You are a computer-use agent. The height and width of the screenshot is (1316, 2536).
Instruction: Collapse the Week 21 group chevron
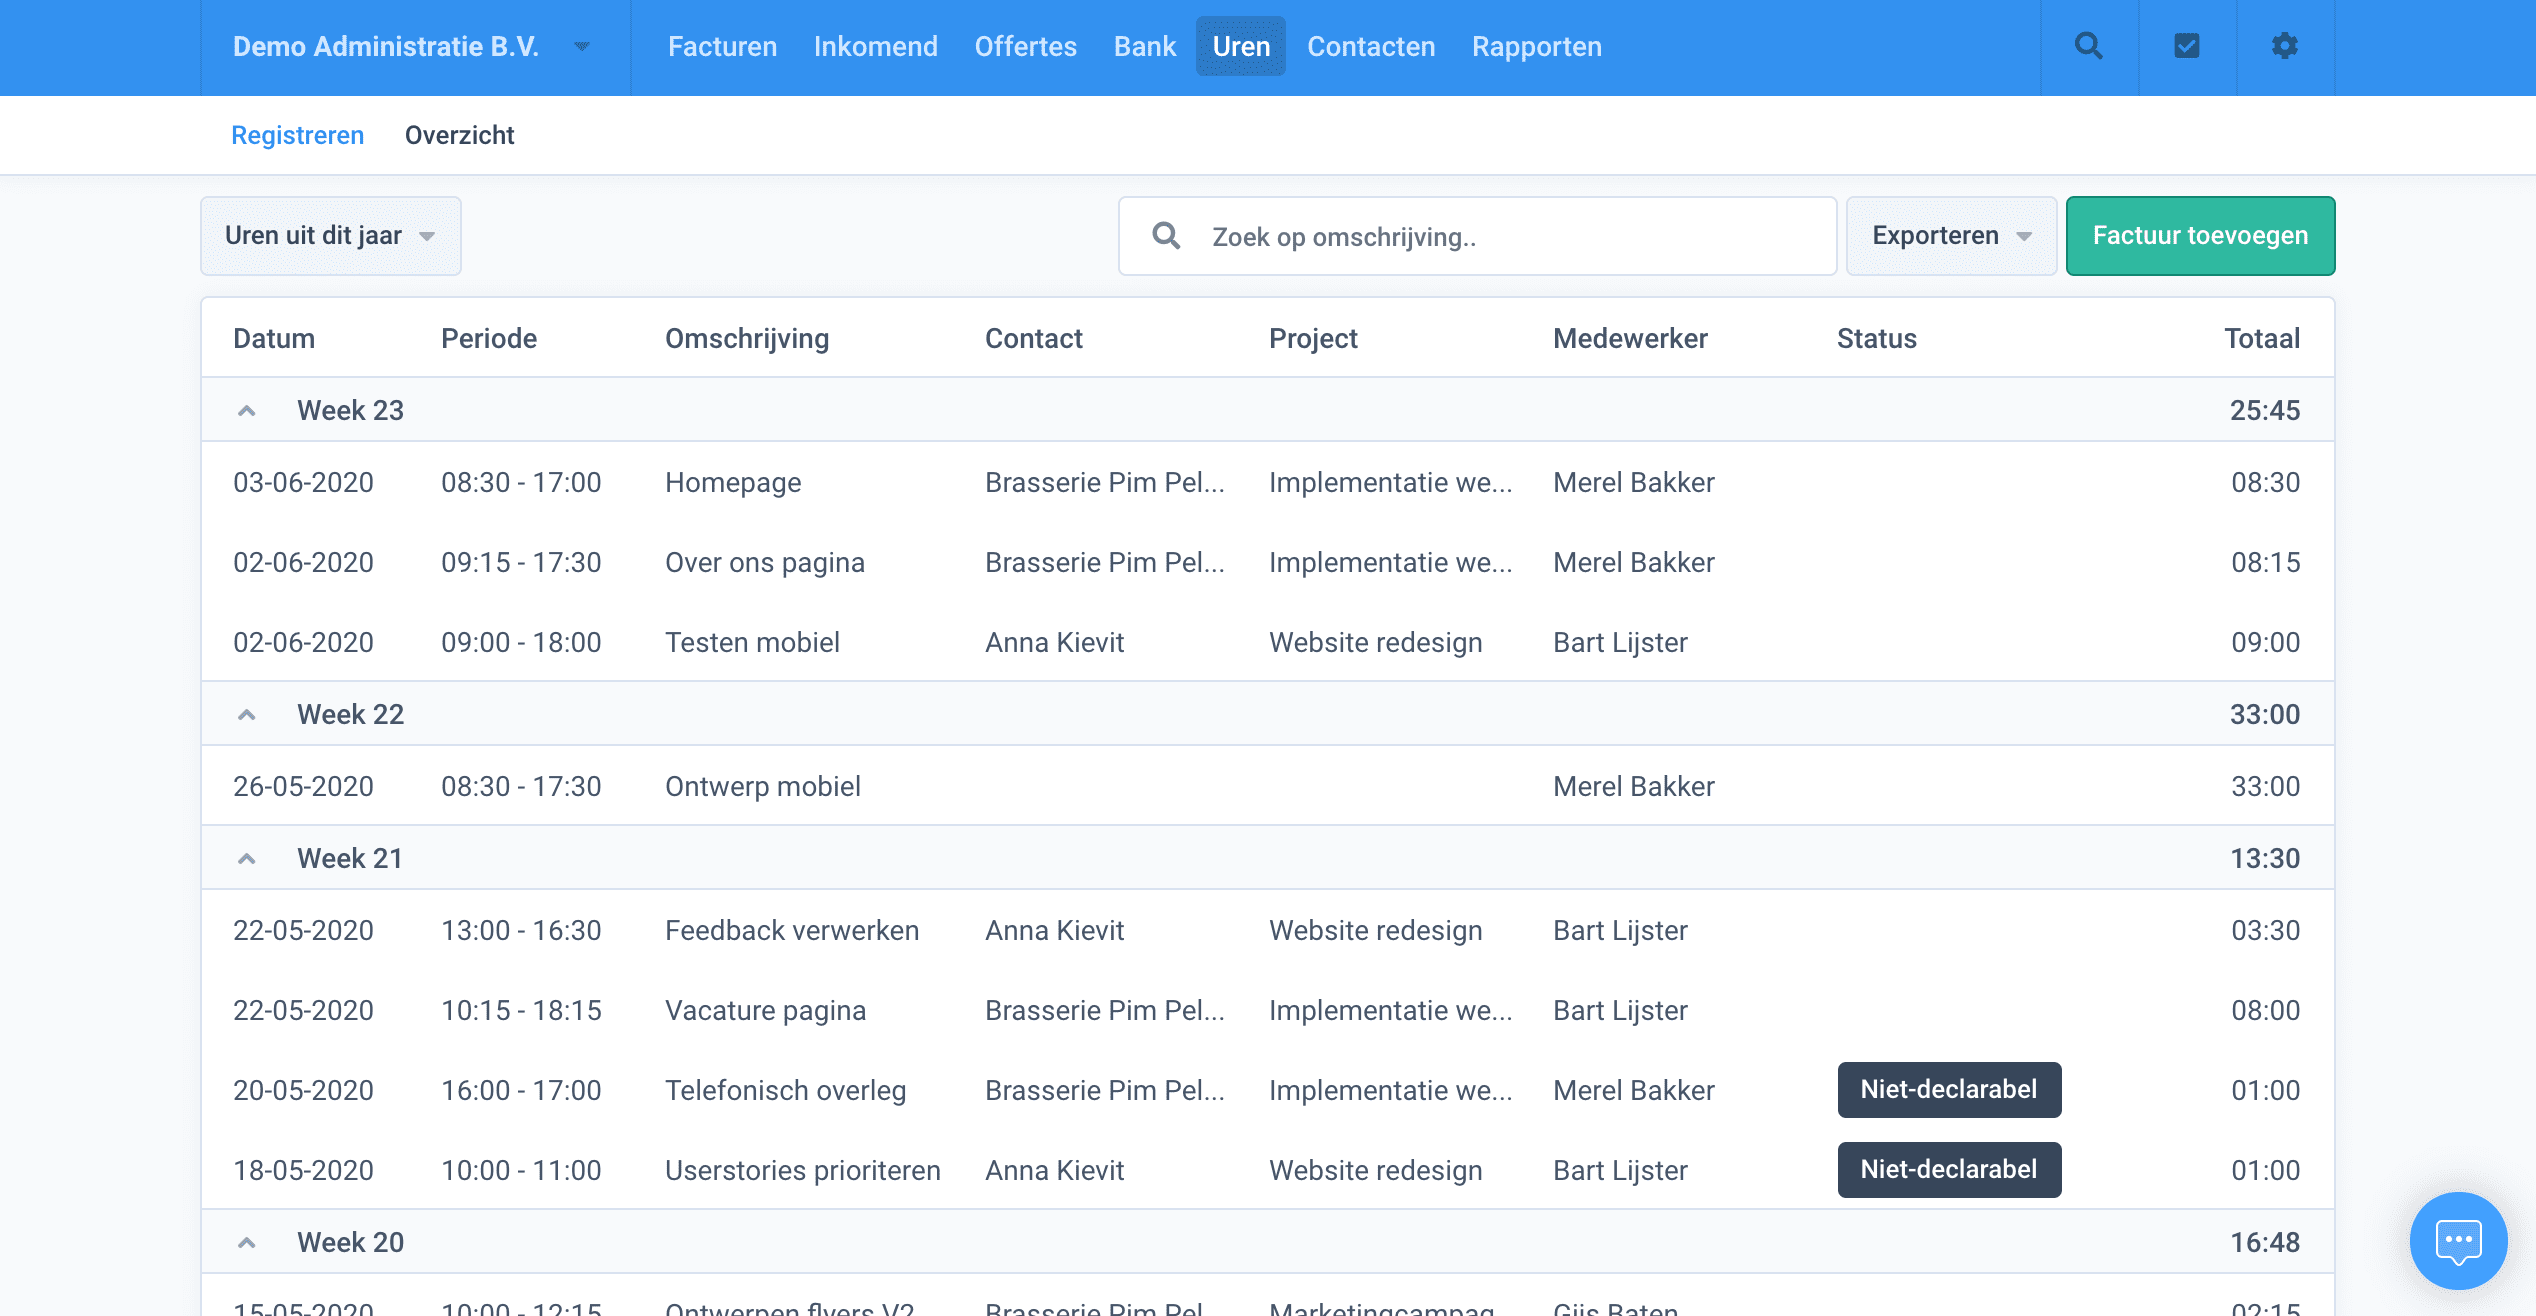coord(247,859)
